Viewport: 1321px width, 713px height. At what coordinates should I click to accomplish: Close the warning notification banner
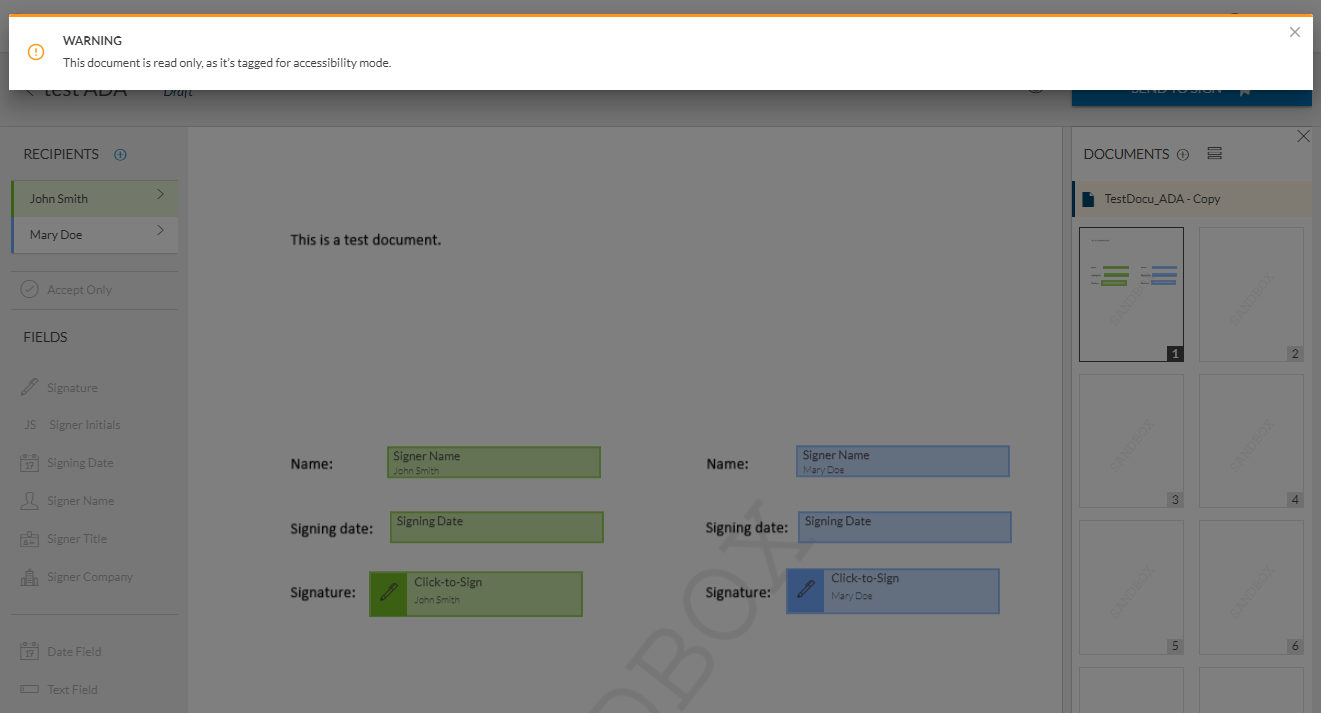click(1295, 32)
